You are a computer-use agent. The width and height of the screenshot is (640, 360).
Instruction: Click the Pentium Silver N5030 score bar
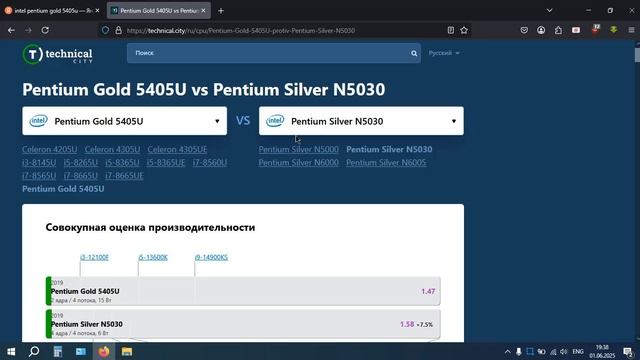coord(243,324)
